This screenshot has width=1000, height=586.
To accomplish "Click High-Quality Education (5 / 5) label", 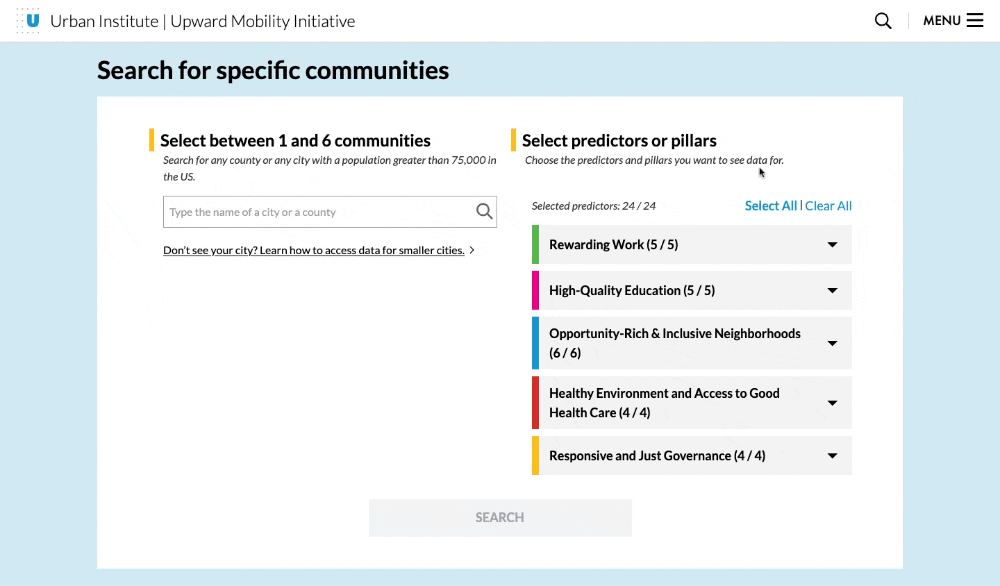I will 631,291.
